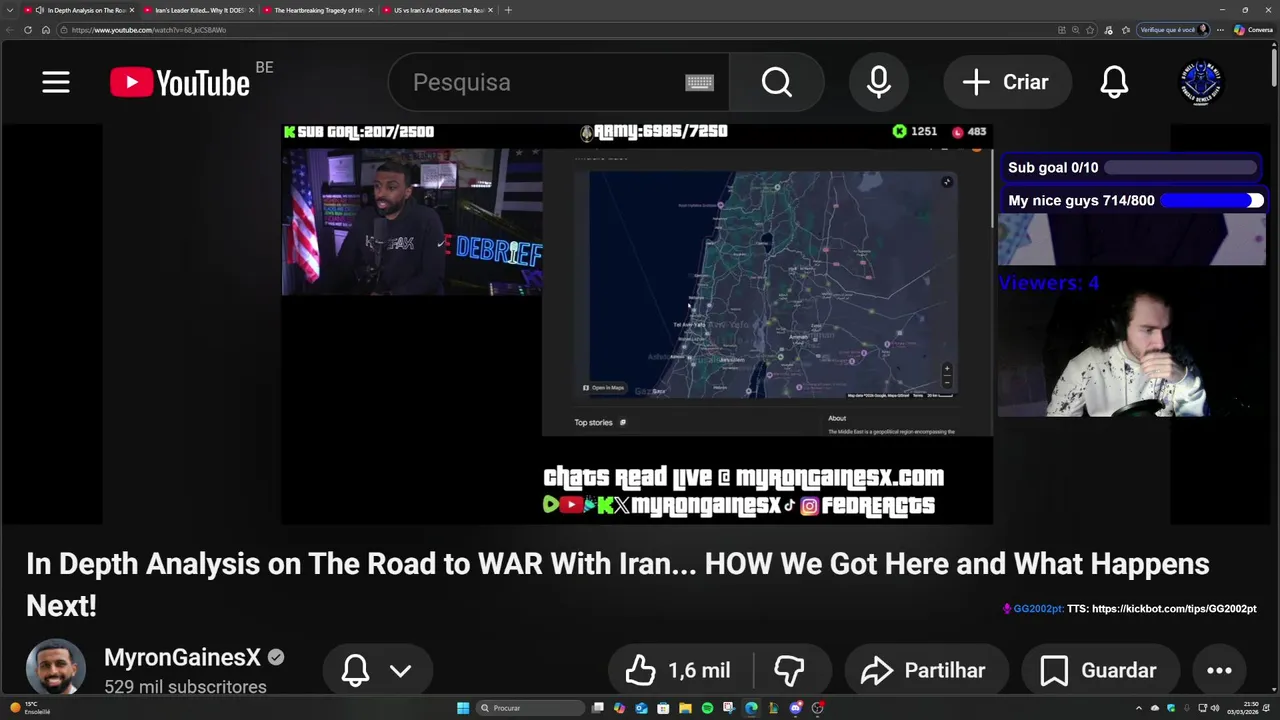Open the Criar create button
1280x720 pixels.
point(1006,82)
